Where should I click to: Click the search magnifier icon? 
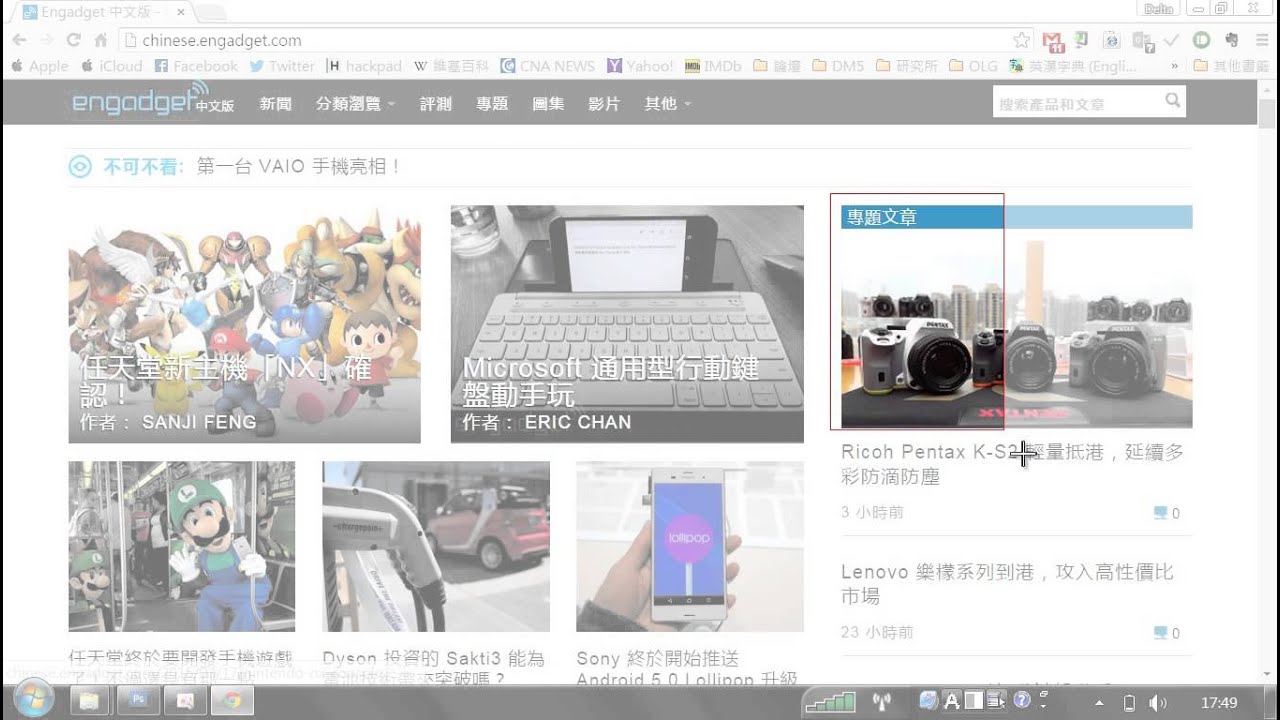(1173, 101)
